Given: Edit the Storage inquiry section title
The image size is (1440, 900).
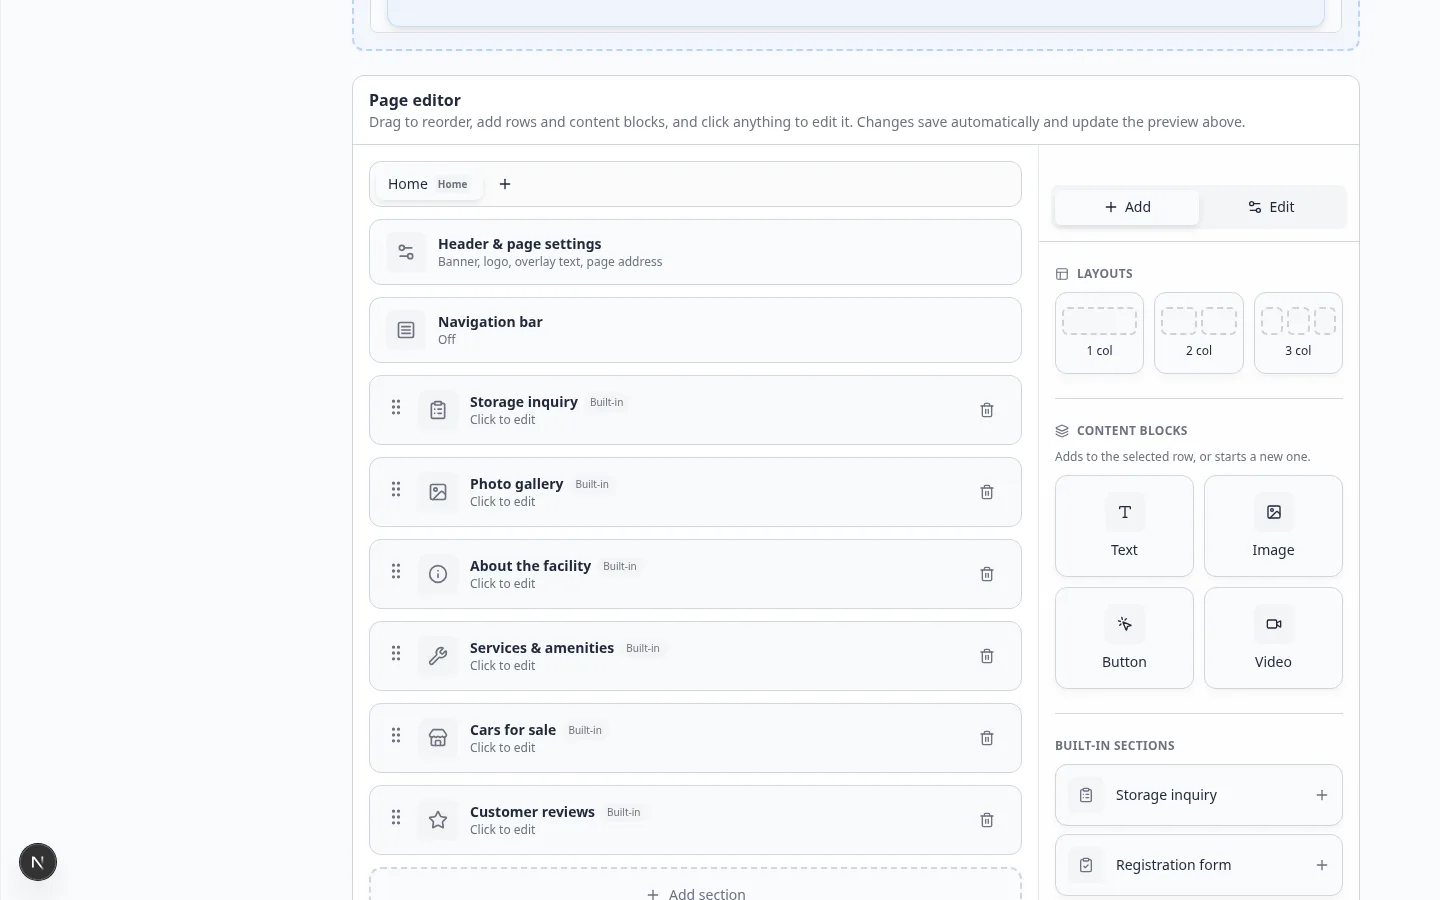Looking at the screenshot, I should coord(524,402).
